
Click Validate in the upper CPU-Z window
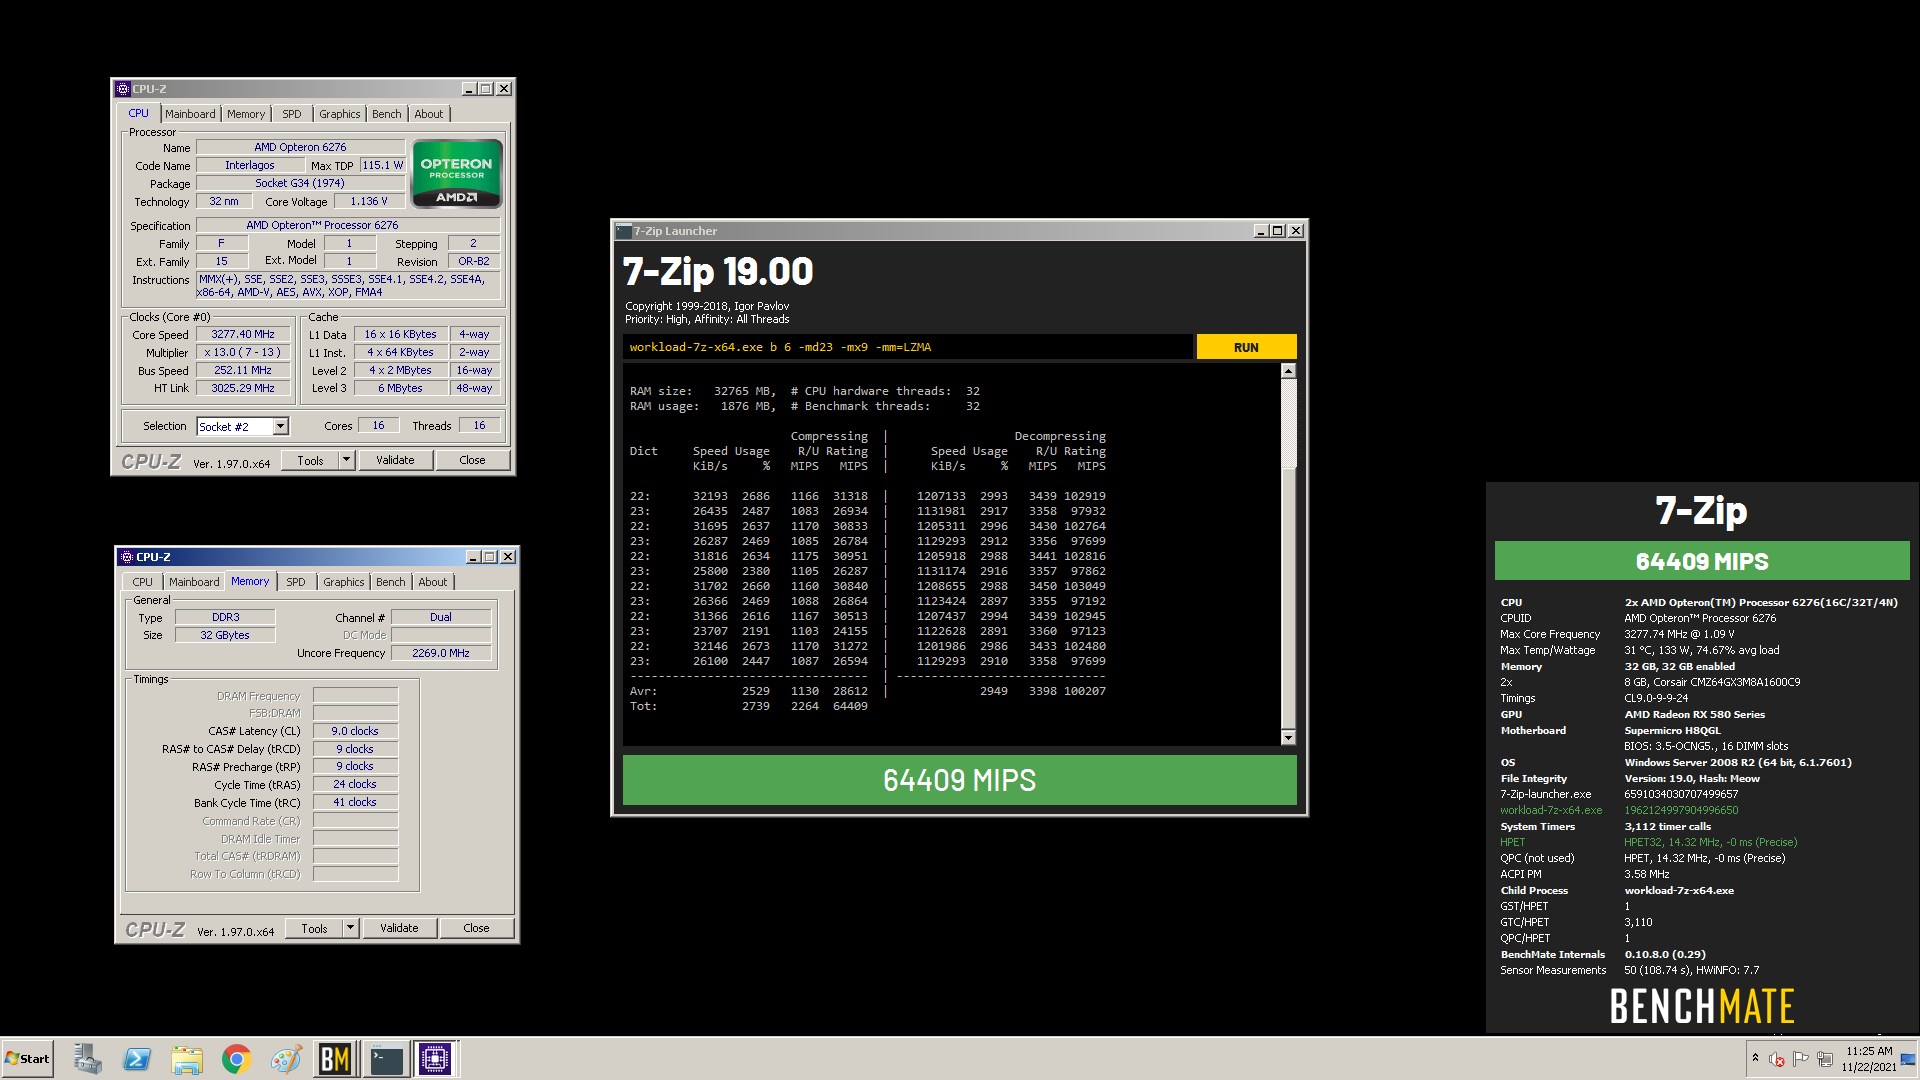[395, 460]
